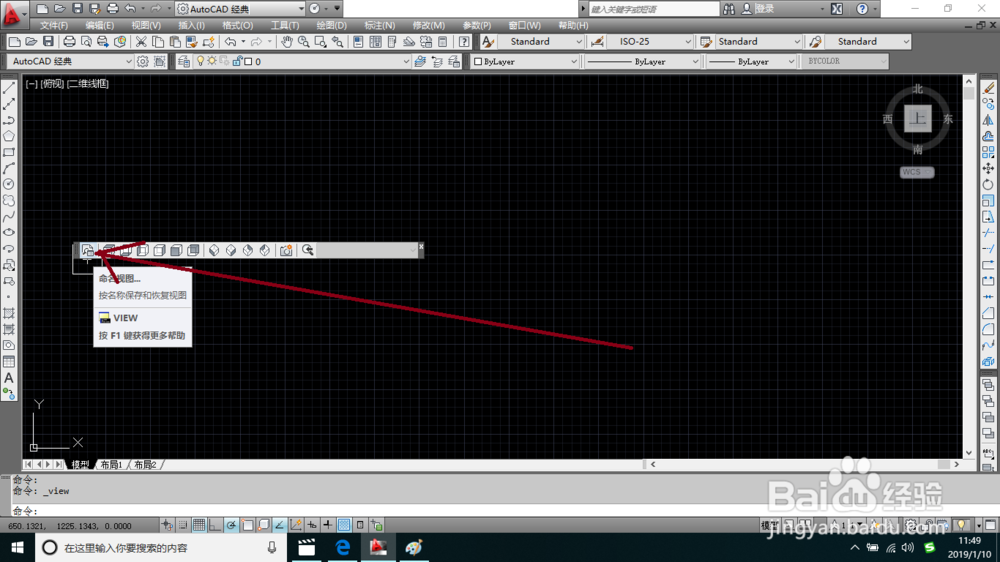1000x562 pixels.
Task: Select the Rectangle draw tool
Action: tap(9, 152)
